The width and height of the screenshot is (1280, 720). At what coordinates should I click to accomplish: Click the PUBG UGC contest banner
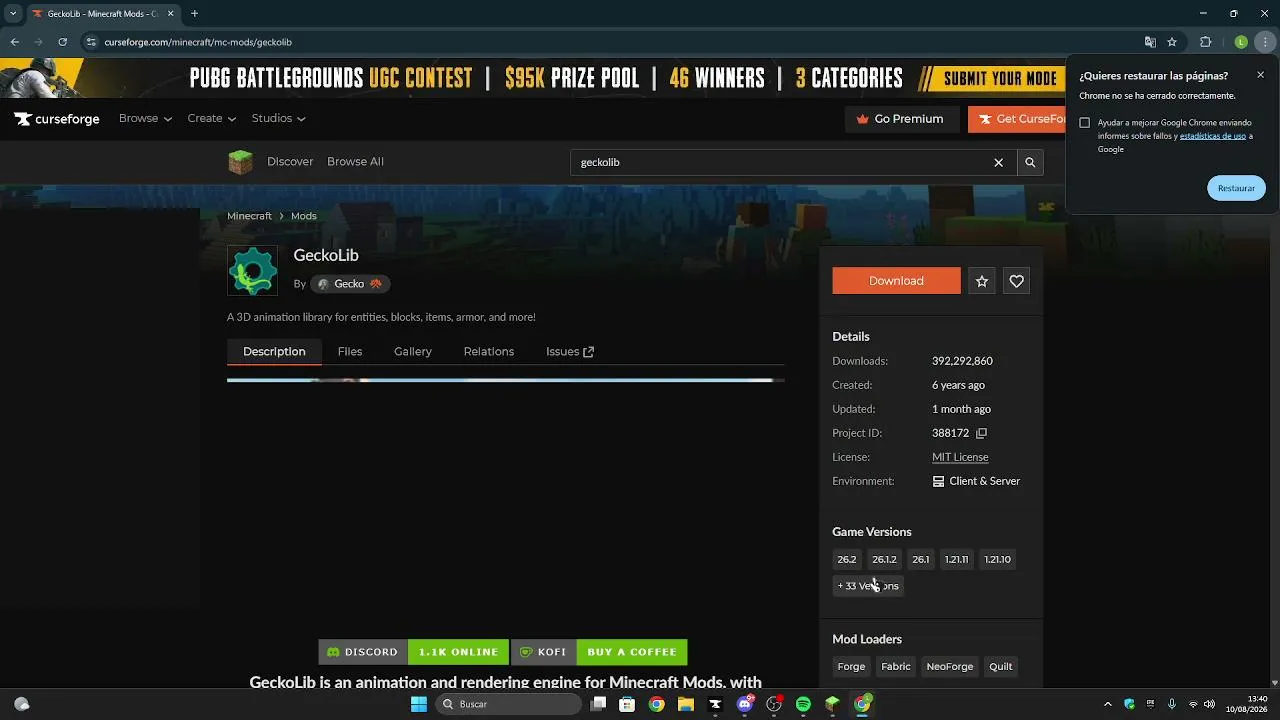coord(532,78)
